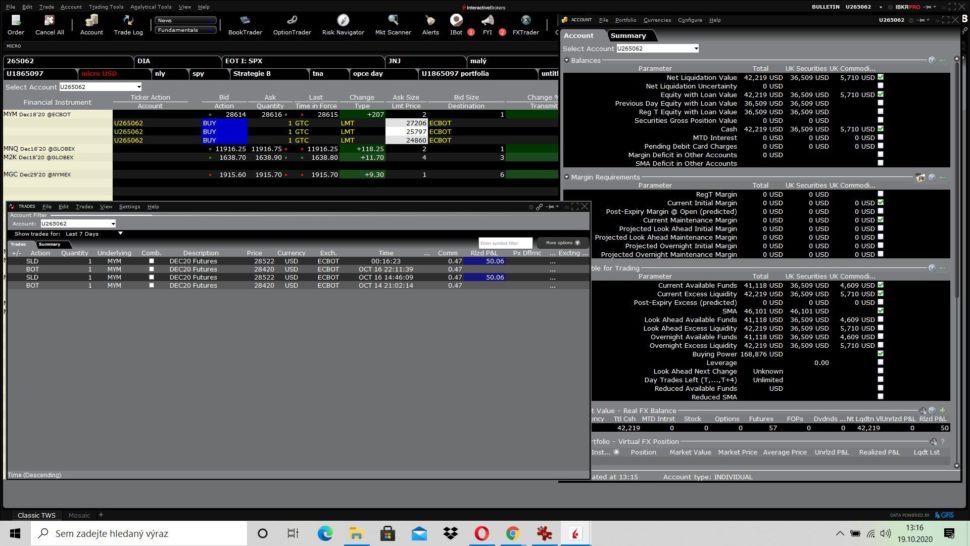Open Analytical Tools menu
Viewport: 970px width, 546px height.
tap(150, 7)
